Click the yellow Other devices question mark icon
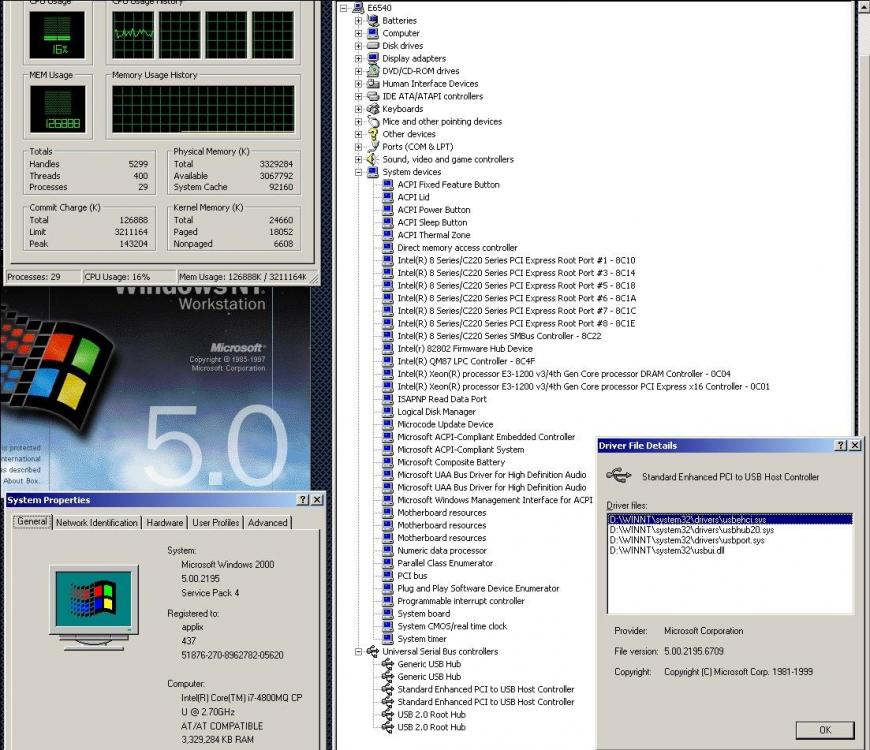Viewport: 870px width, 750px height. pyautogui.click(x=373, y=134)
